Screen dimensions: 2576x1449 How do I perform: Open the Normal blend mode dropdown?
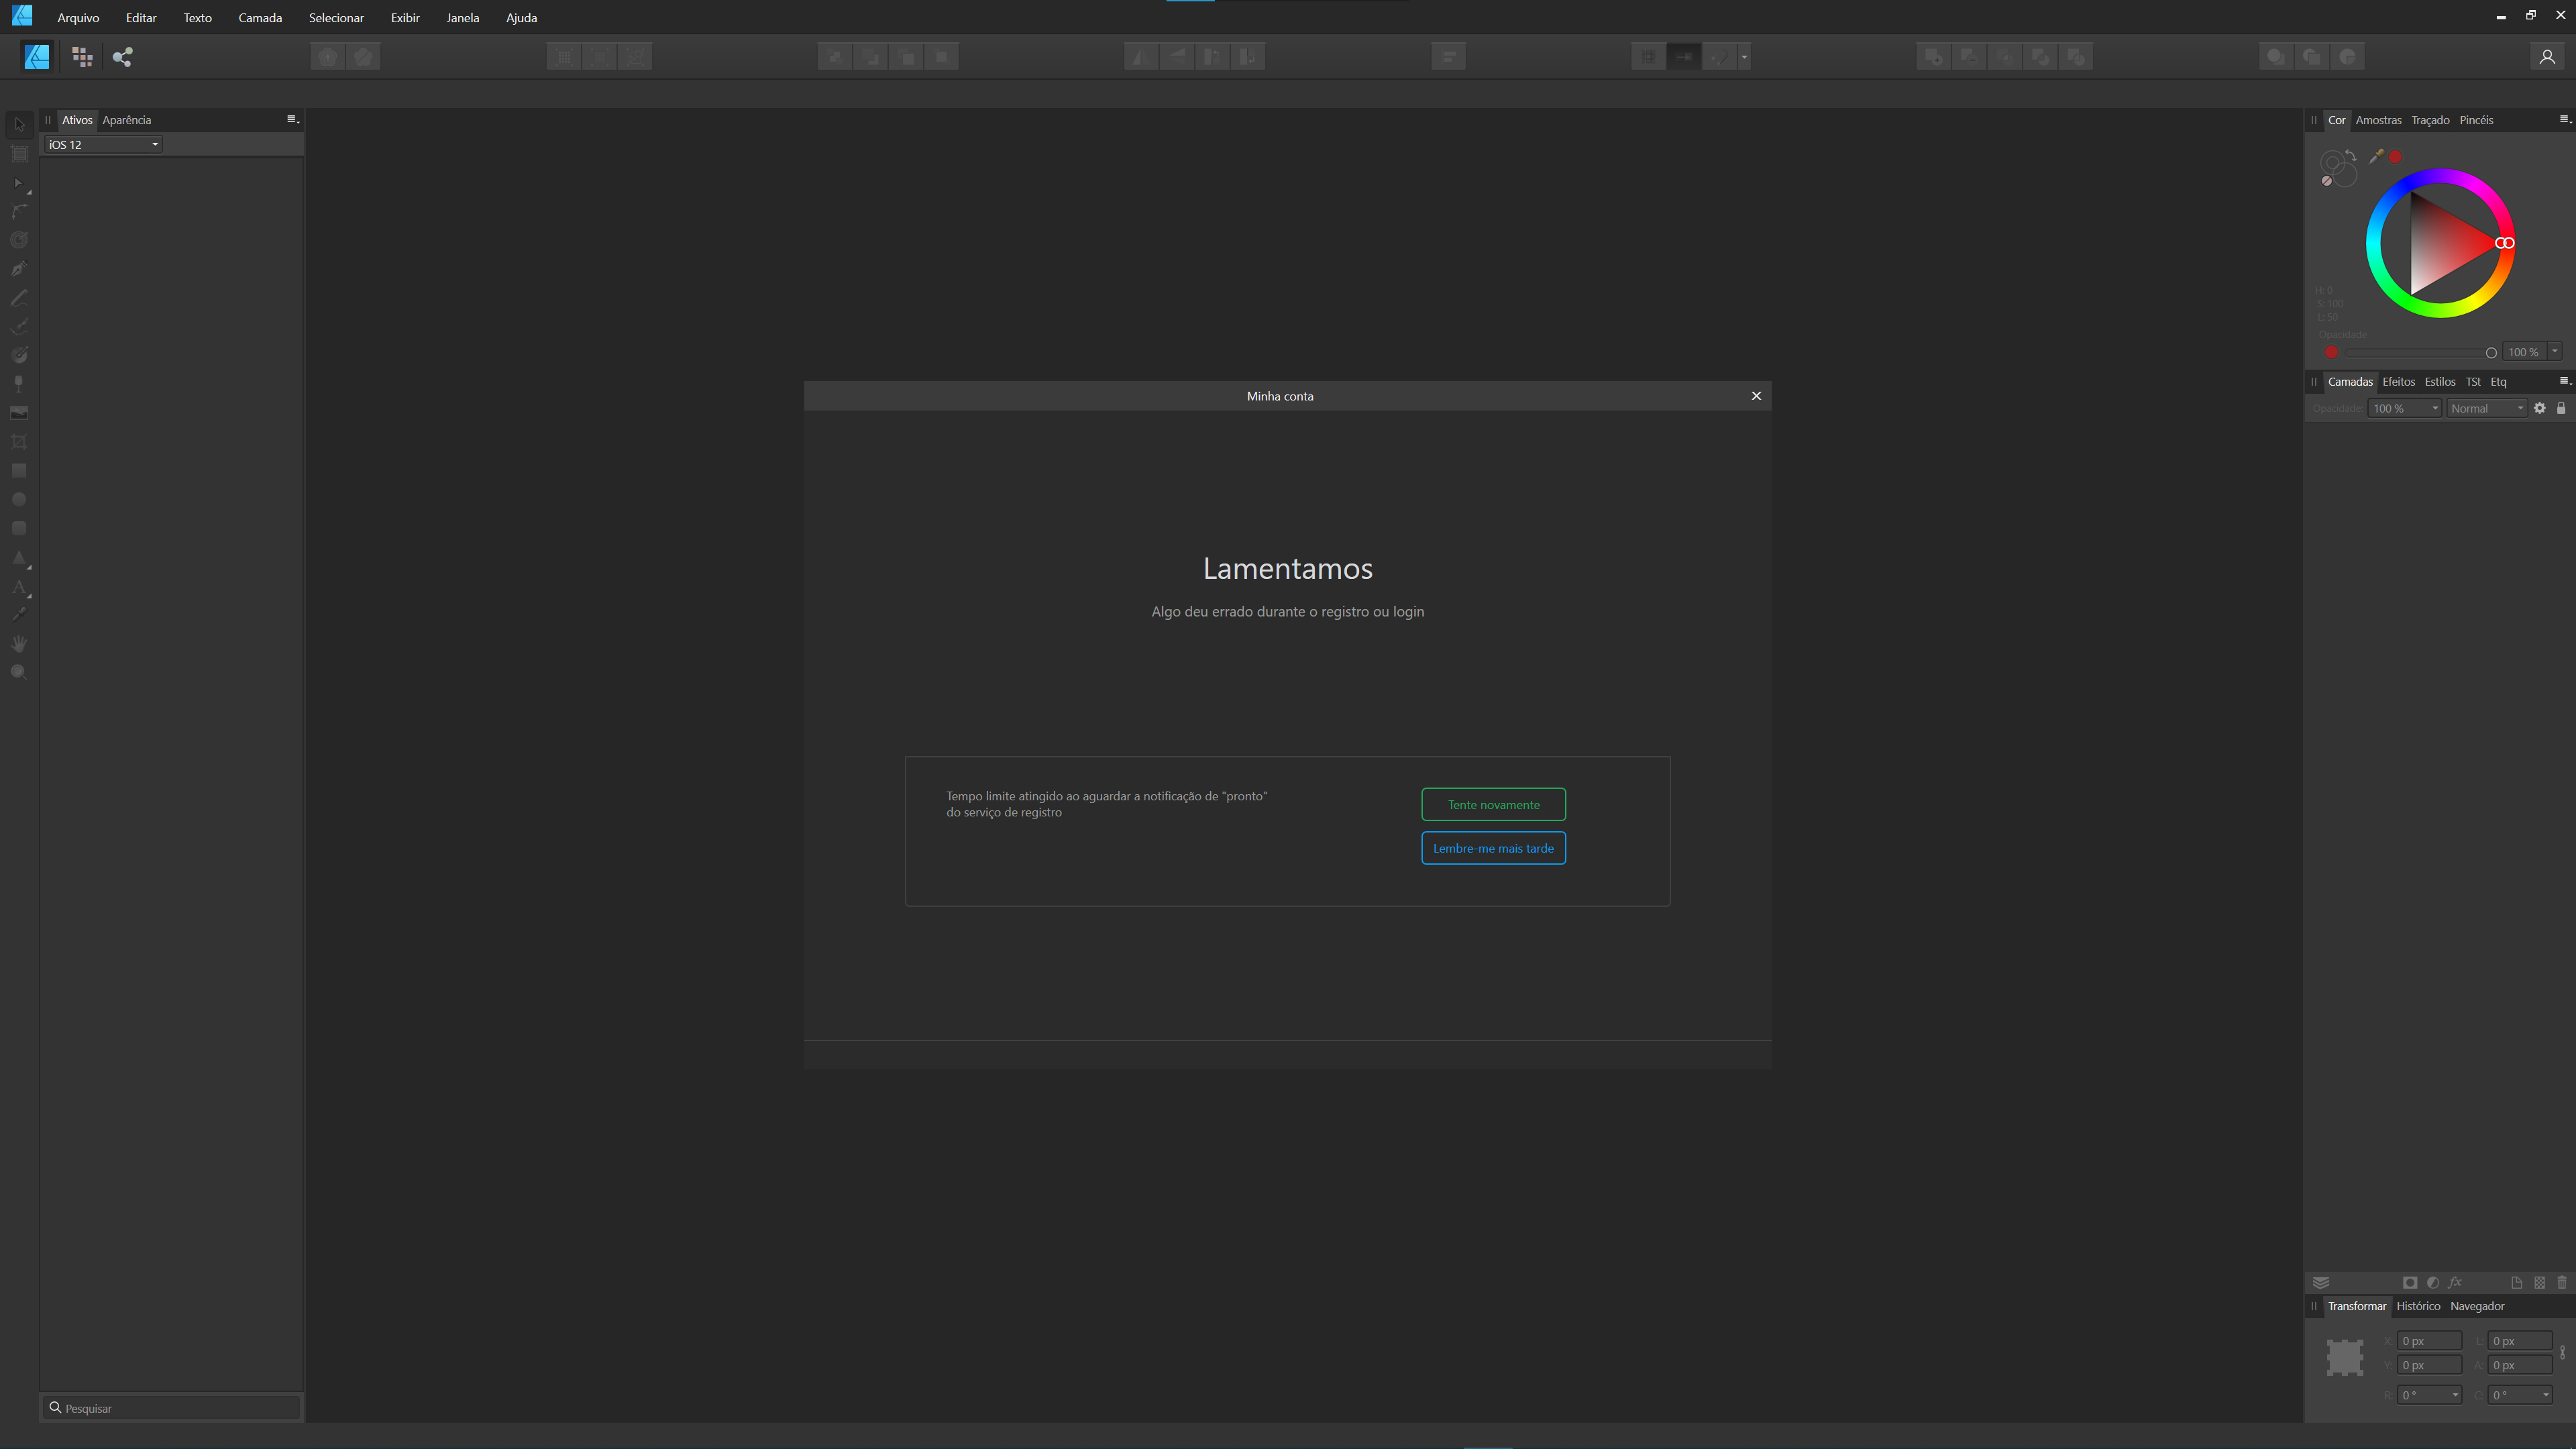2487,408
